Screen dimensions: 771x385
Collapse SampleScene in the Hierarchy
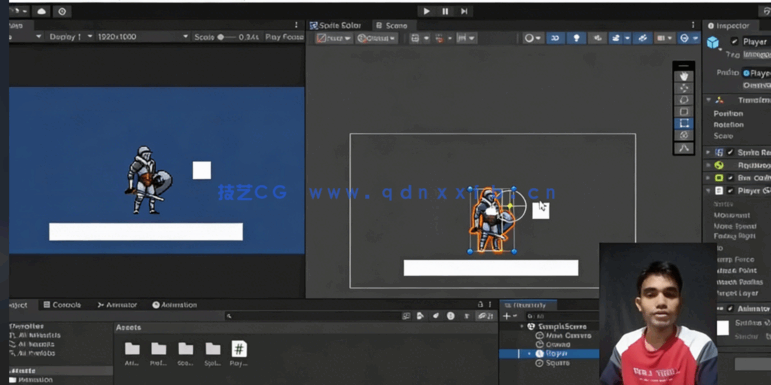522,326
